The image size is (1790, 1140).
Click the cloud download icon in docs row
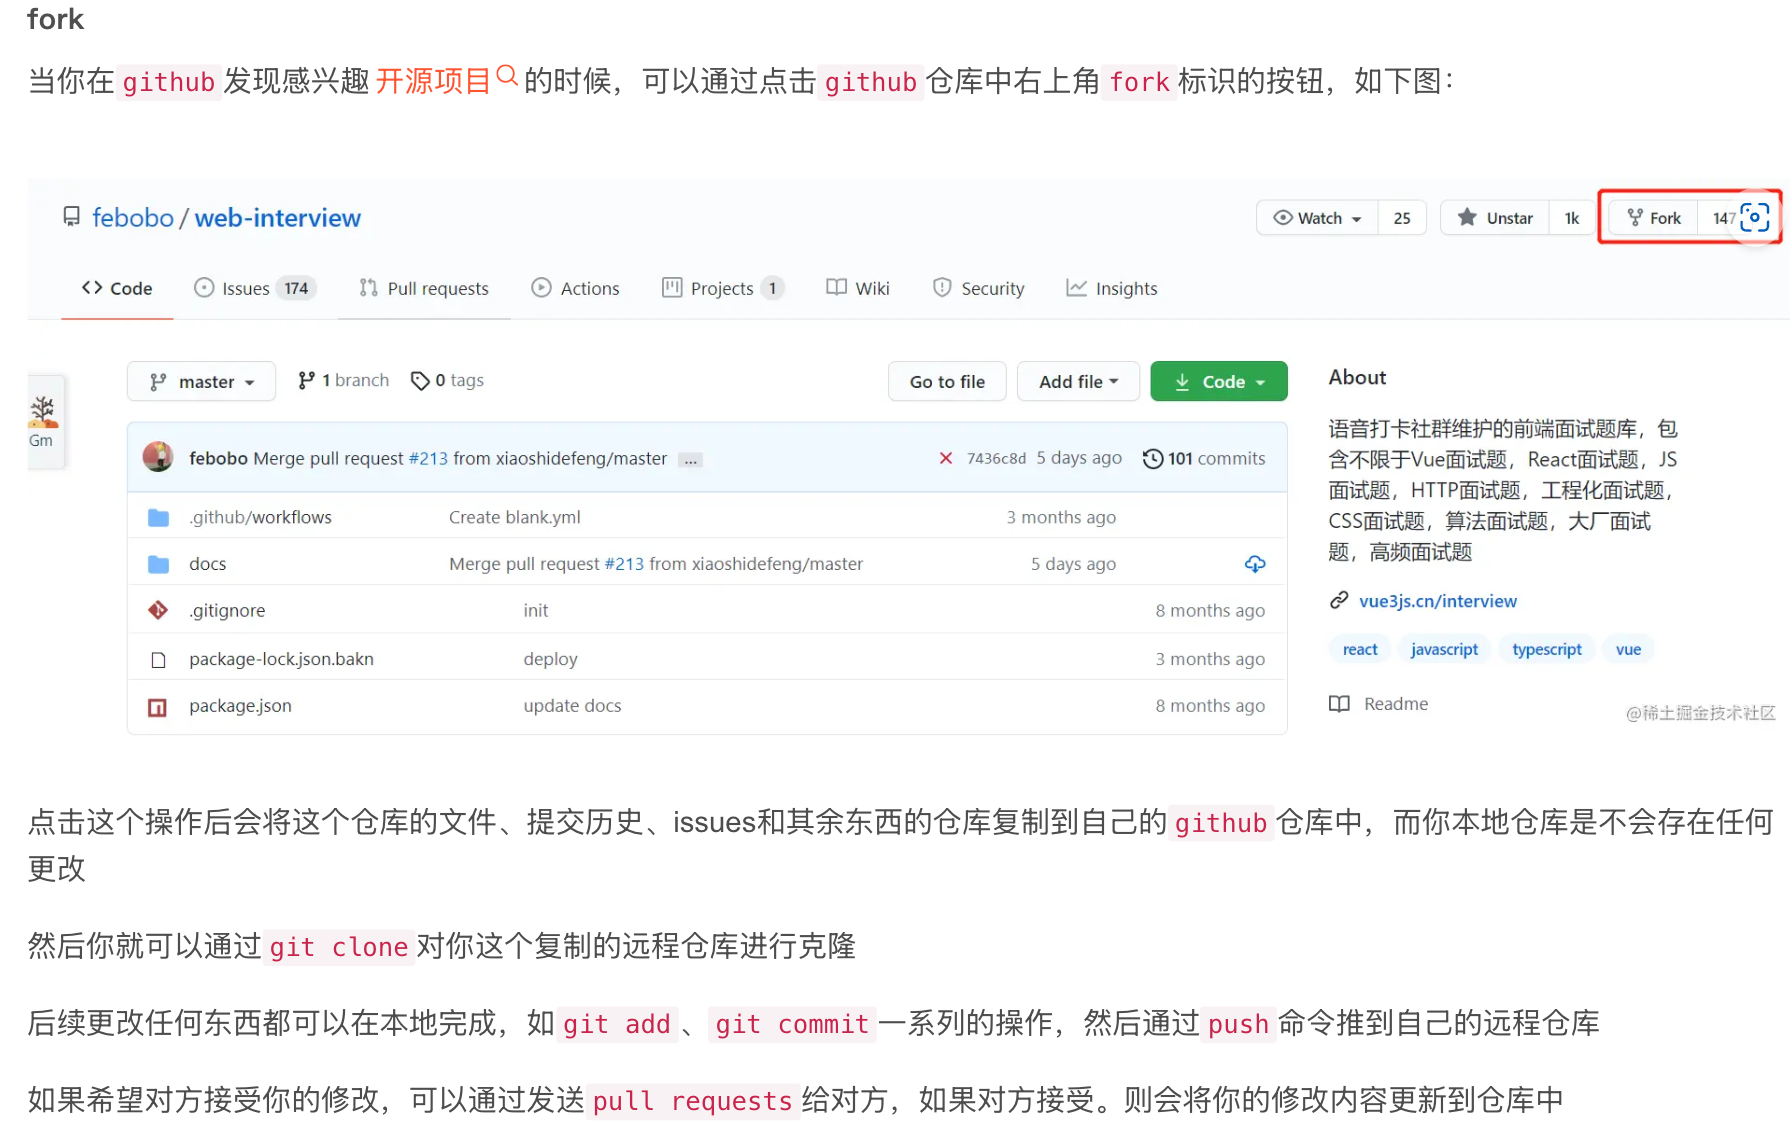(x=1255, y=564)
